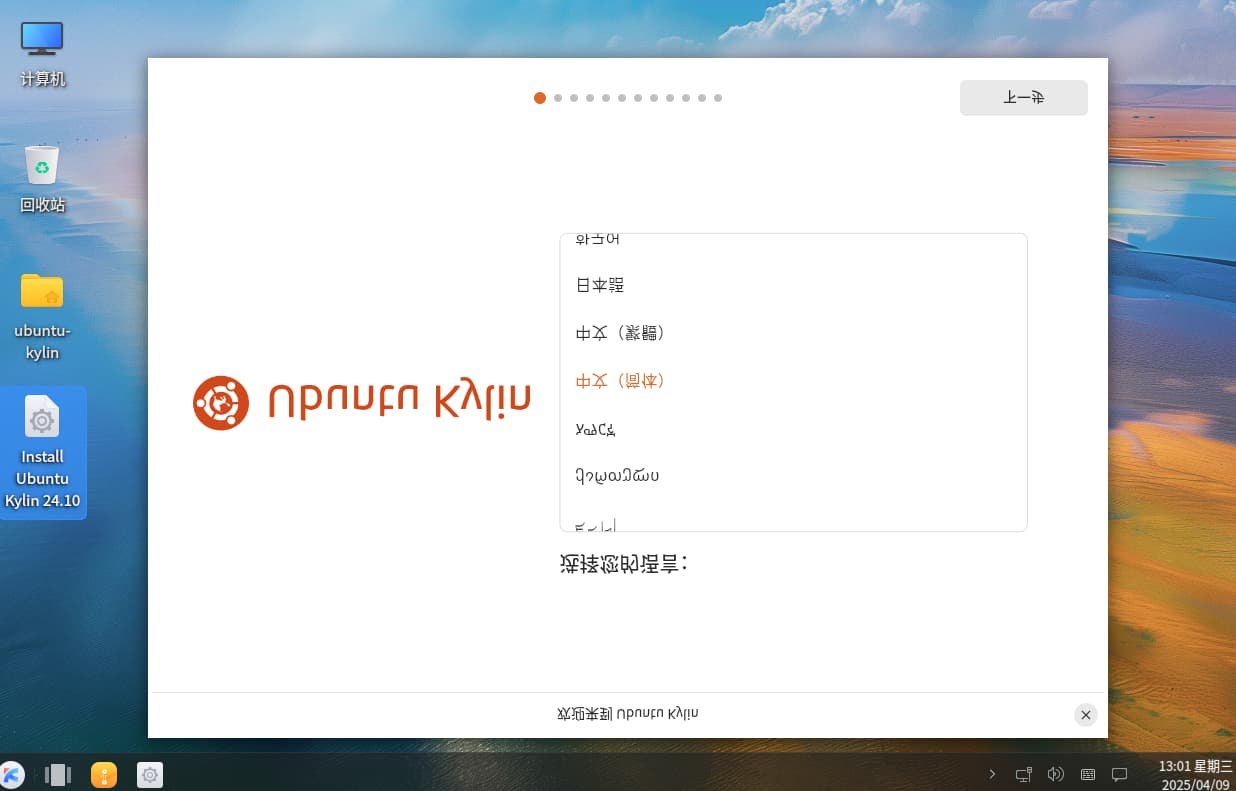
Task: Open the yellow file manager taskbar icon
Action: [104, 774]
